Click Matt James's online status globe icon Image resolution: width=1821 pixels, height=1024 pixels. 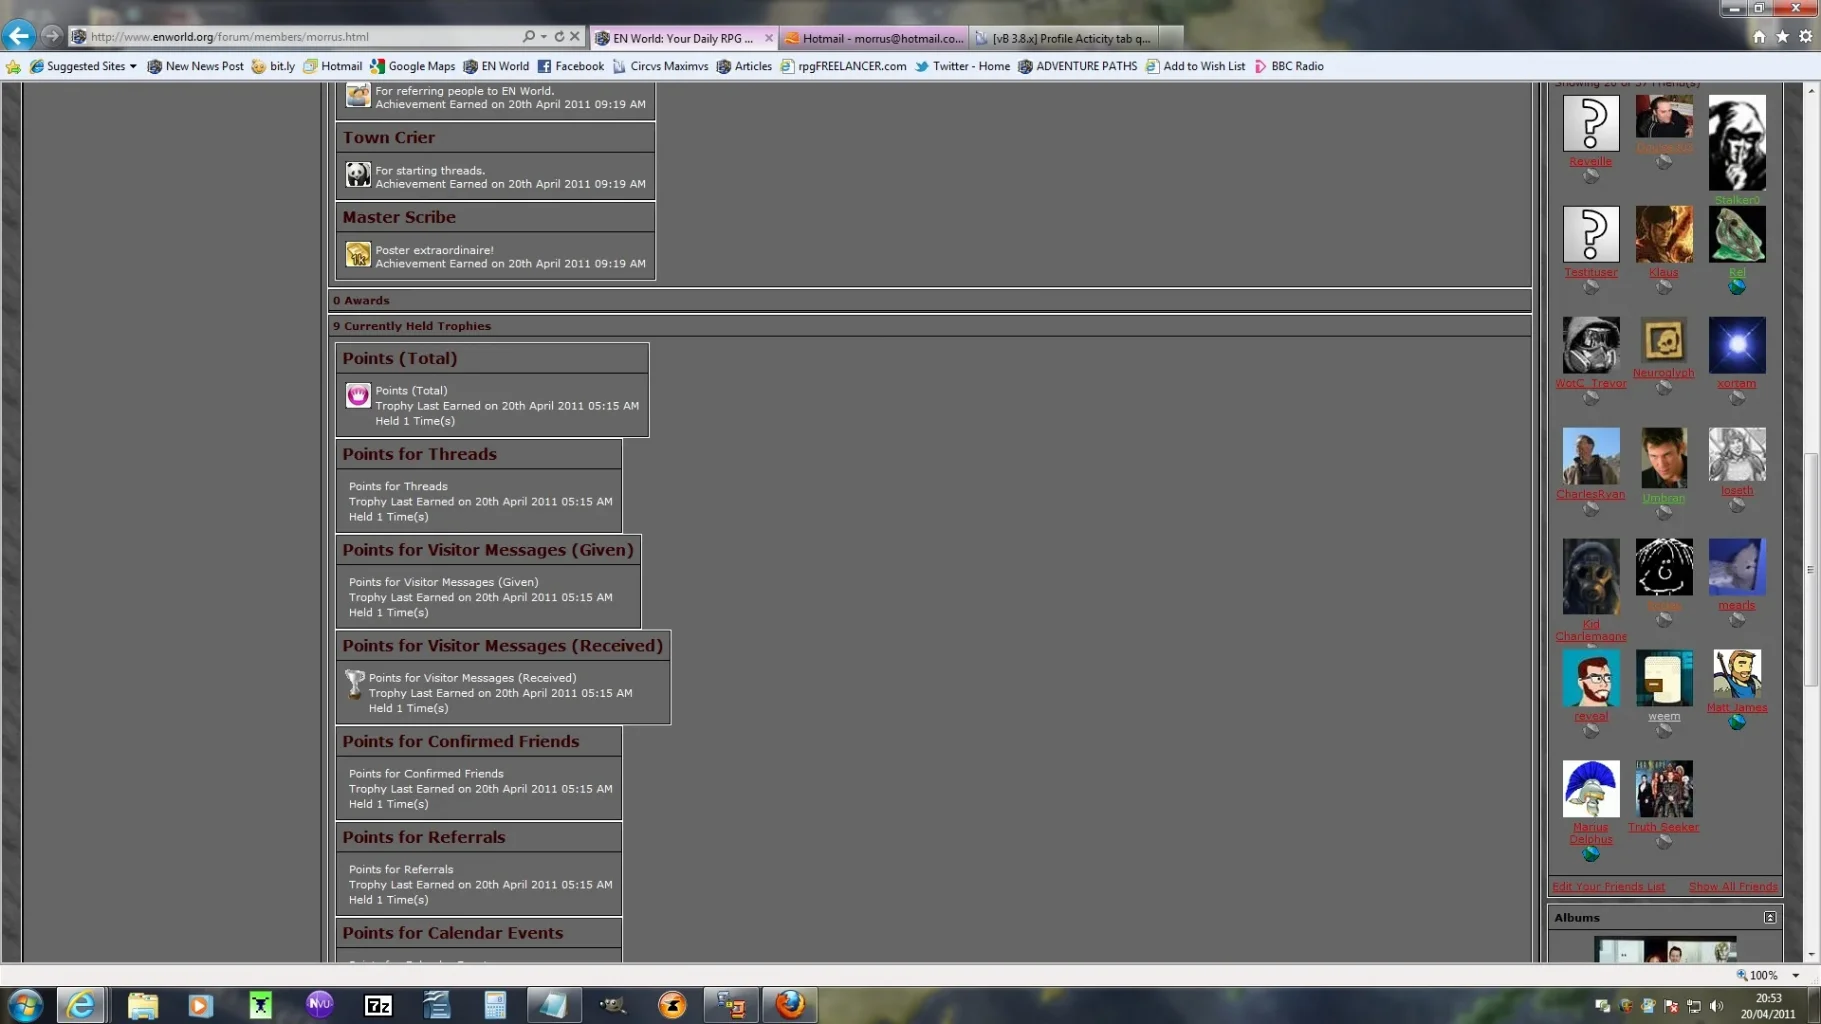[x=1737, y=722]
